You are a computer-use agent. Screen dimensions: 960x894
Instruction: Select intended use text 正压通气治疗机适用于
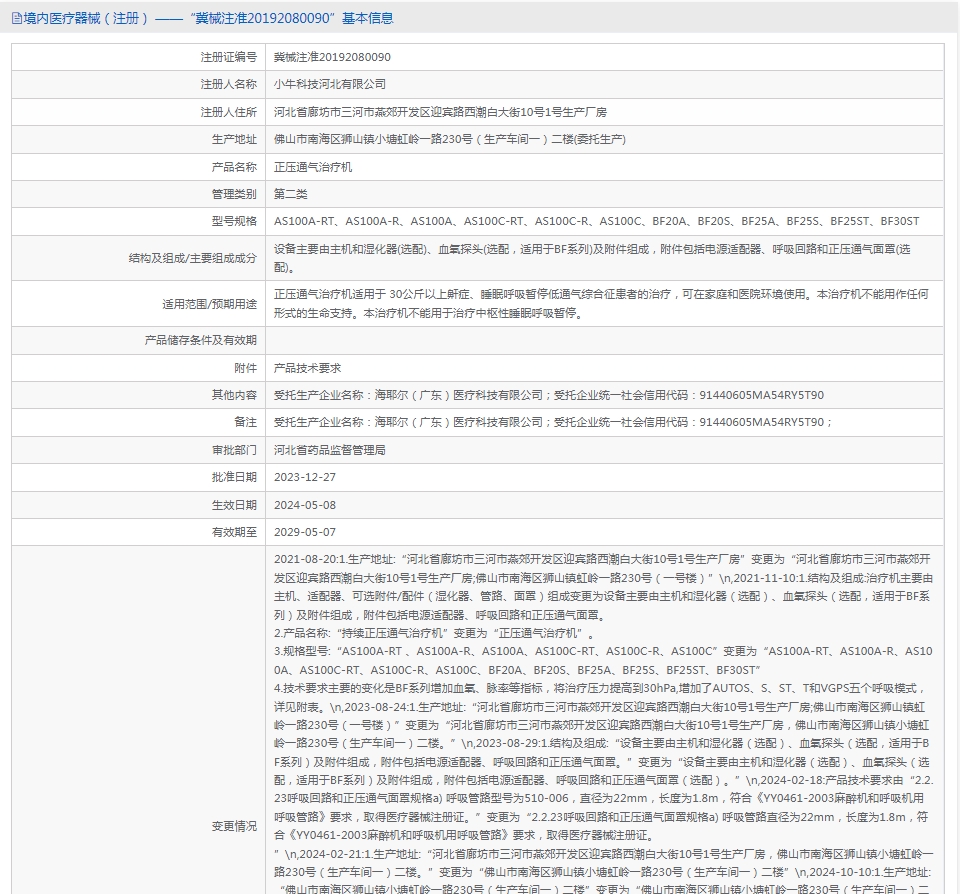[x=601, y=304]
